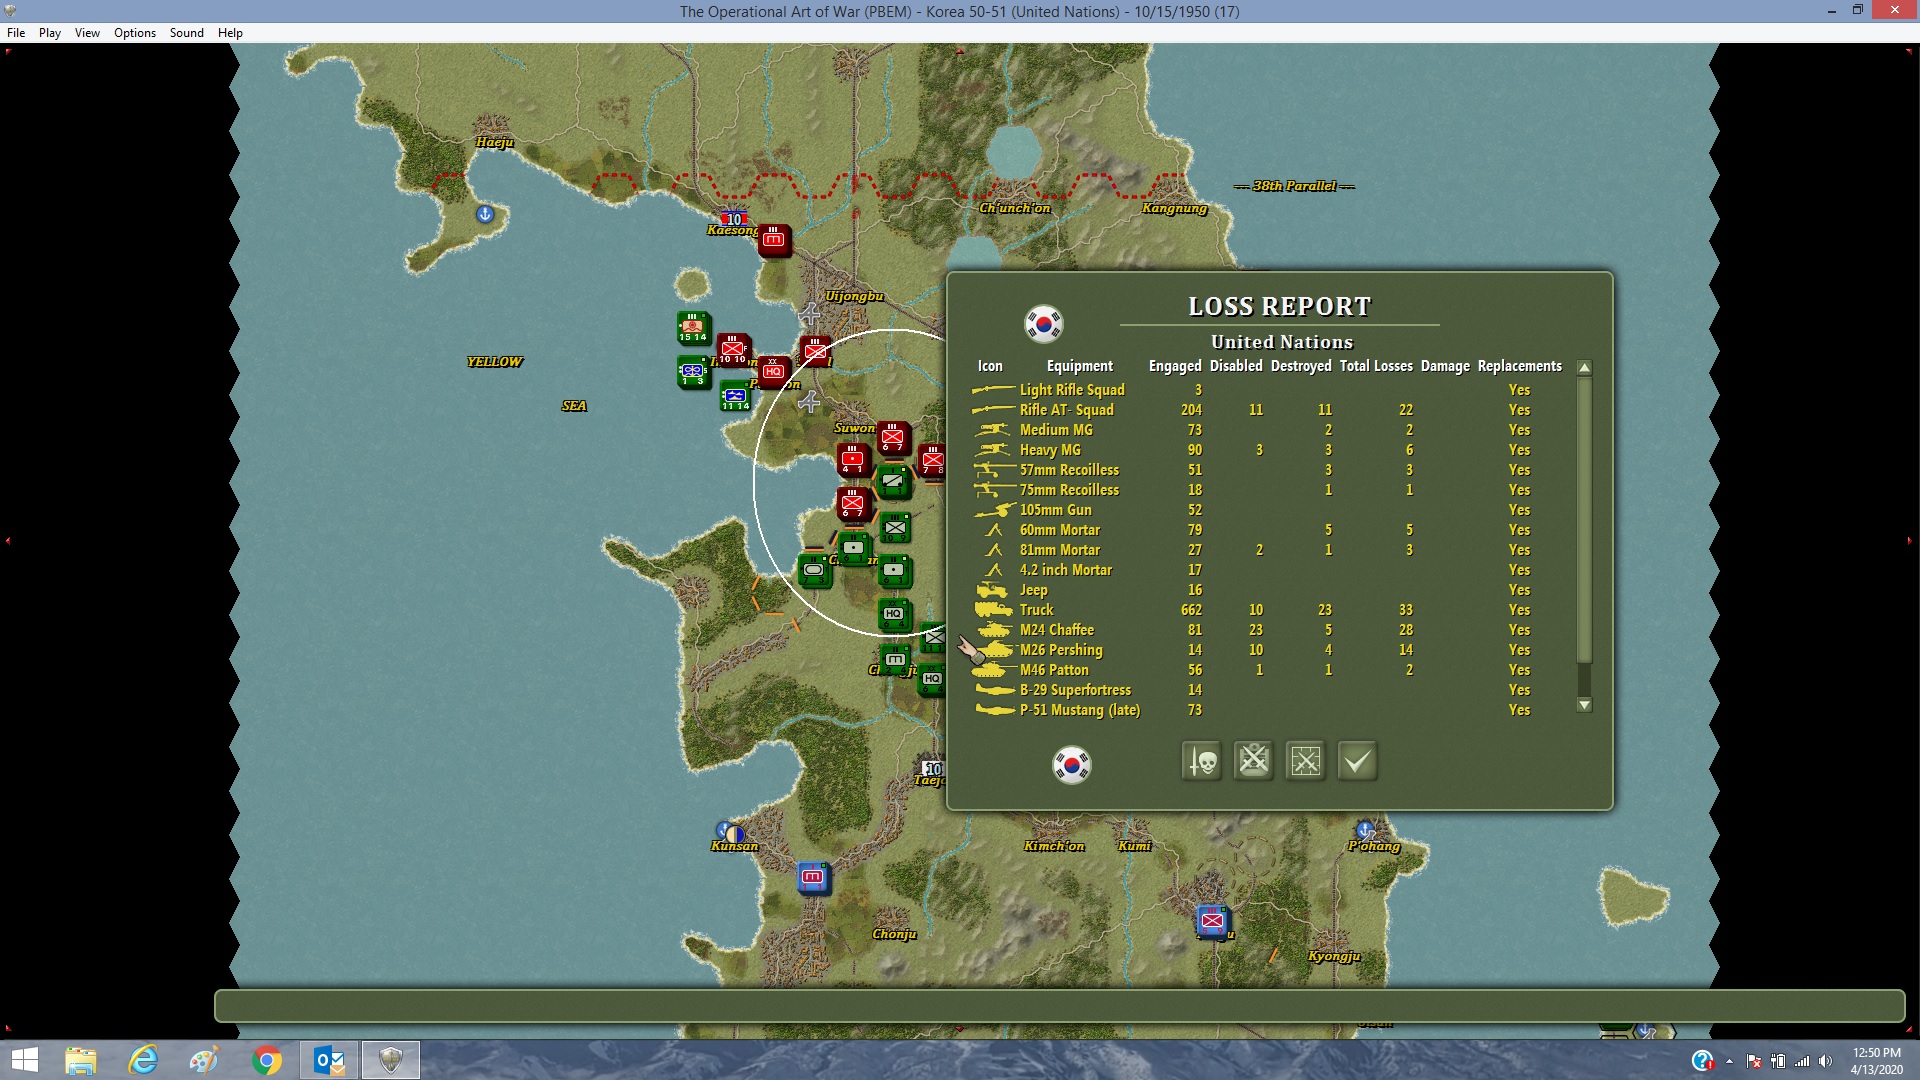Image resolution: width=1920 pixels, height=1080 pixels.
Task: Confirm the Loss Report with the checkmark button
Action: pos(1357,761)
